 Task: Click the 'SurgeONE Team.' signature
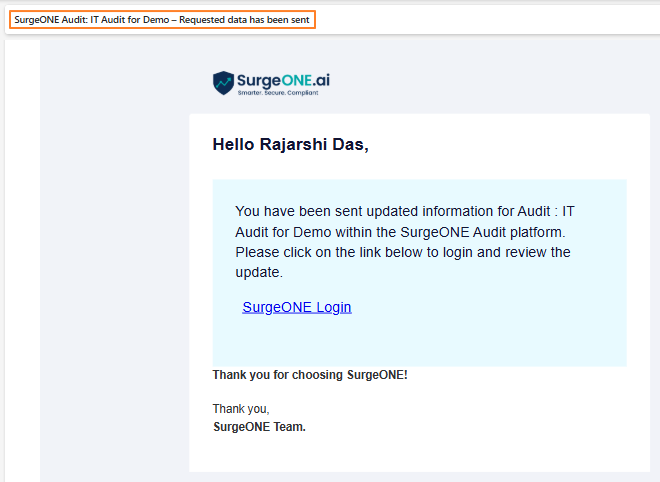[259, 427]
